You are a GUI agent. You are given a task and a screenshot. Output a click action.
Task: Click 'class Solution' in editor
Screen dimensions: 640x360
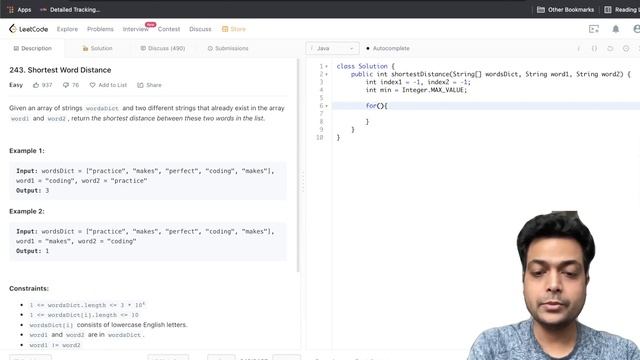[x=362, y=66]
